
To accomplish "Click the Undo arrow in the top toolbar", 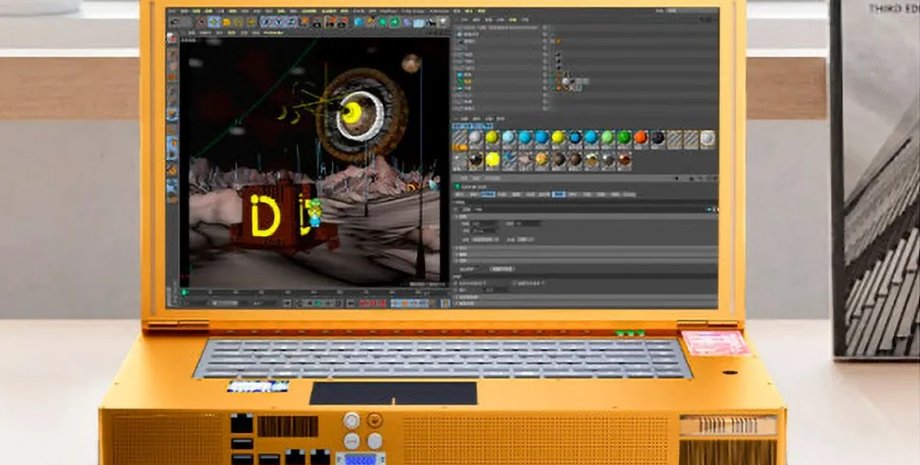I will point(173,21).
